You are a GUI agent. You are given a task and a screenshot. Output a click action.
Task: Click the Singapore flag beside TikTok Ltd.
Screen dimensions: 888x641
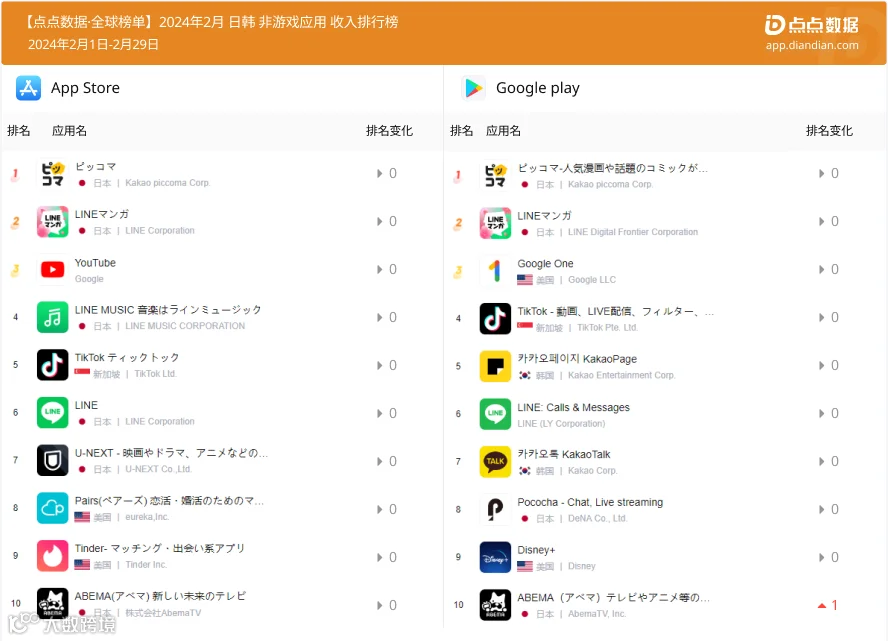(82, 373)
